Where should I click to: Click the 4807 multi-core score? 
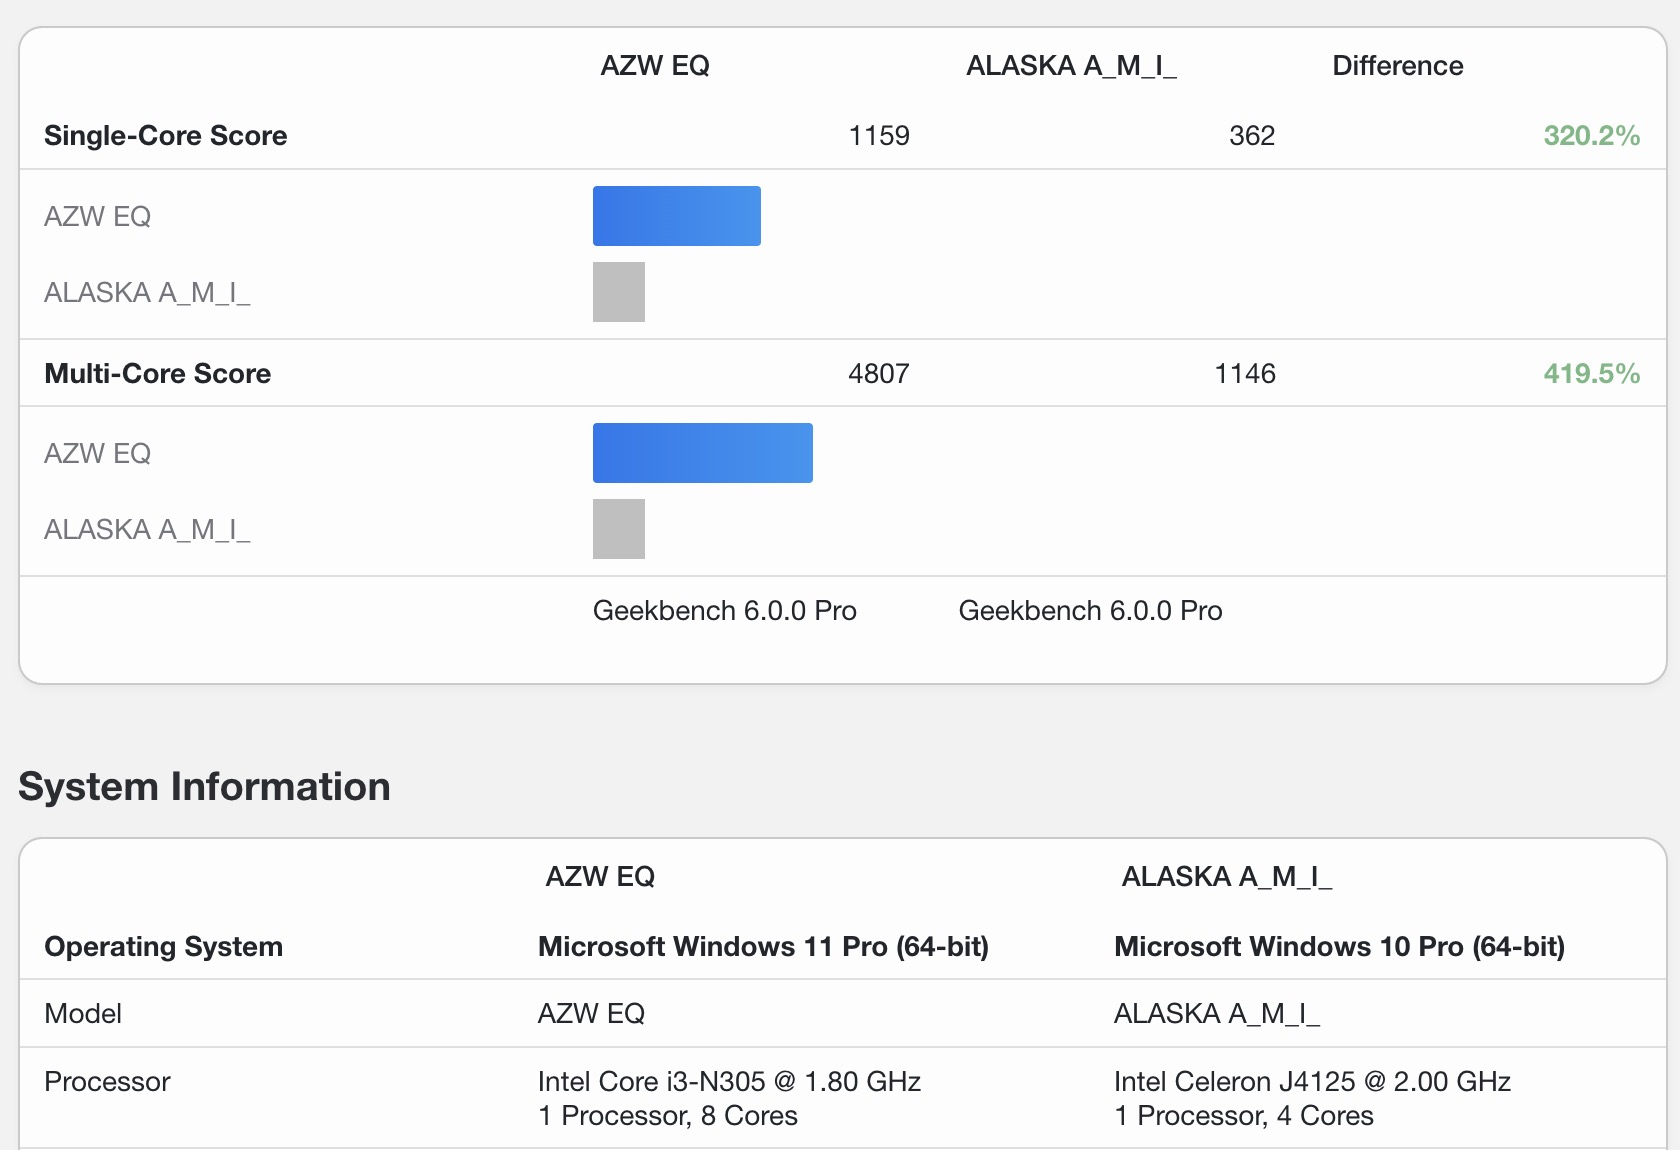click(879, 374)
